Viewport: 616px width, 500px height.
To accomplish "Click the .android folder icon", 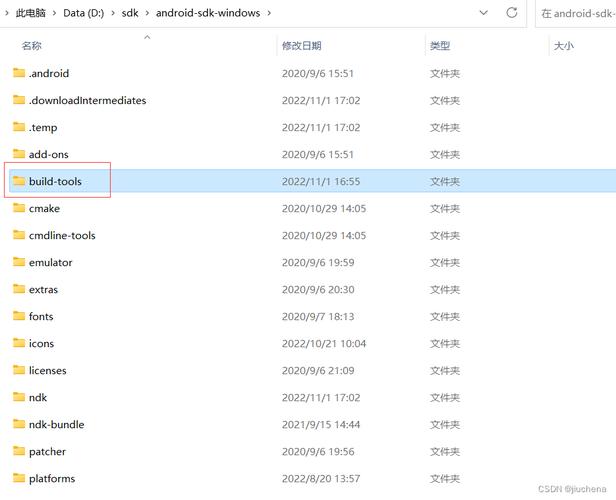I will 18,73.
